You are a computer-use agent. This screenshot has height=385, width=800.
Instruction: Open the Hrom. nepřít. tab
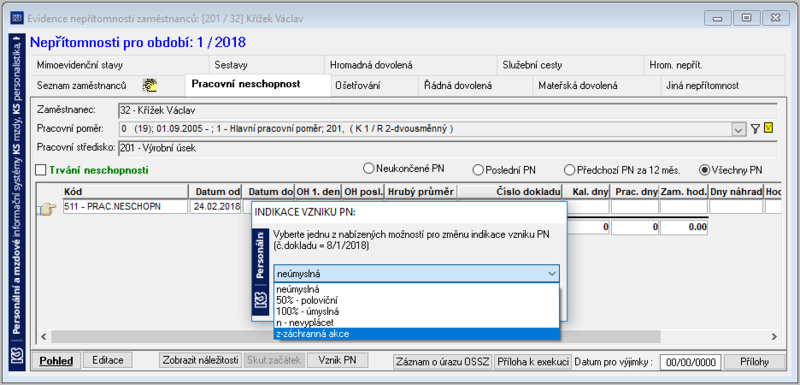714,65
